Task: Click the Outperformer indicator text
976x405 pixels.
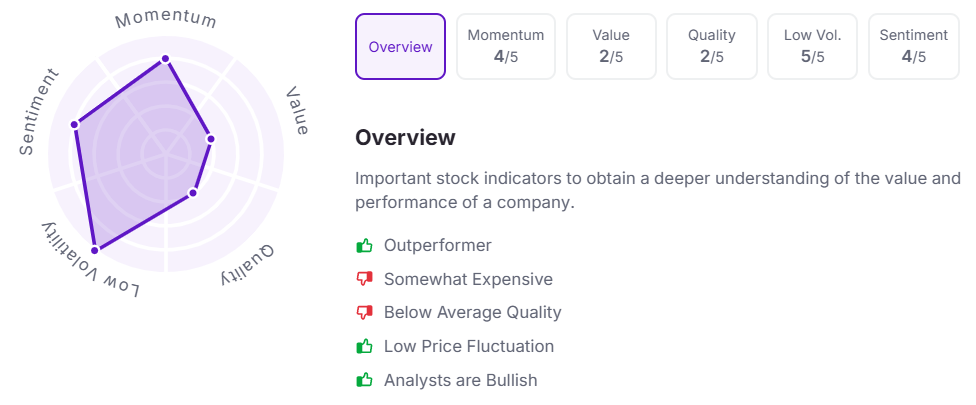Action: [x=438, y=246]
